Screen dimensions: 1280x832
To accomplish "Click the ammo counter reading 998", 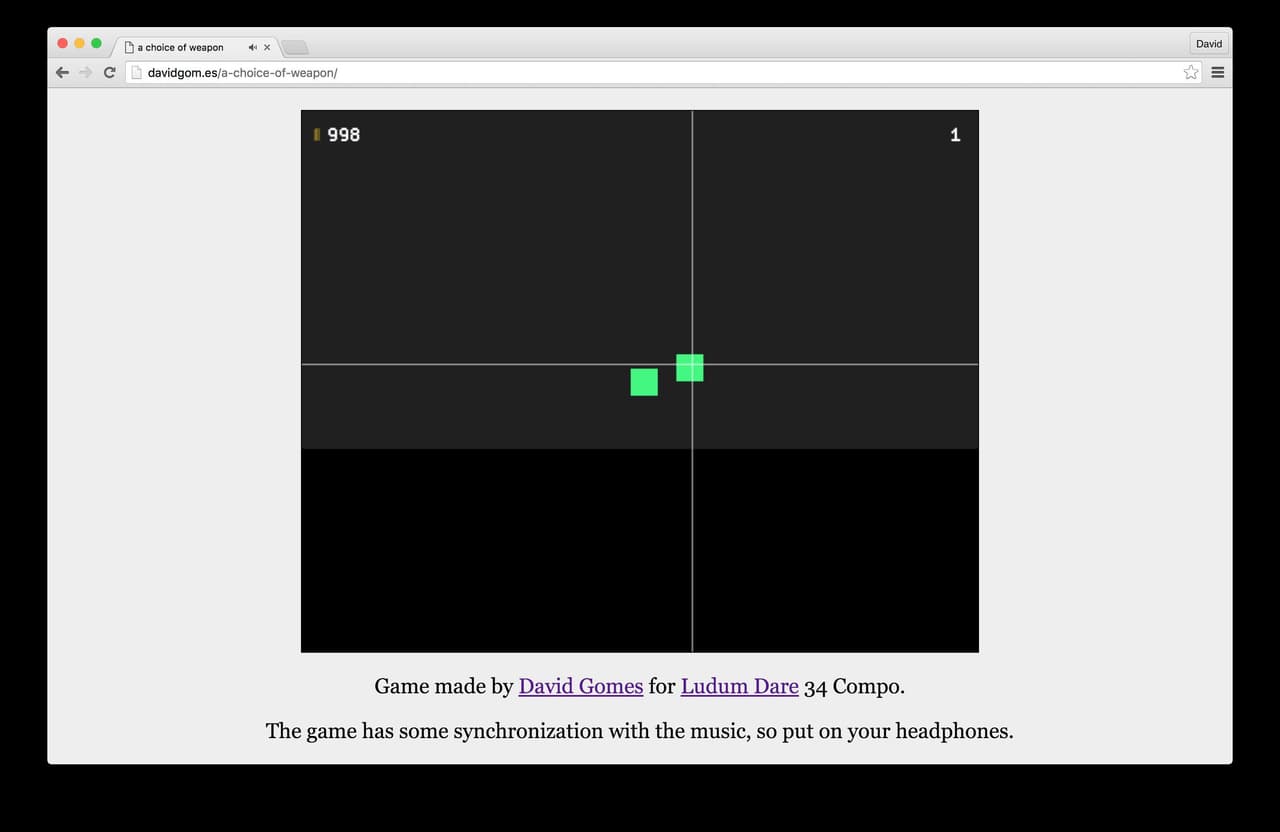I will 344,134.
